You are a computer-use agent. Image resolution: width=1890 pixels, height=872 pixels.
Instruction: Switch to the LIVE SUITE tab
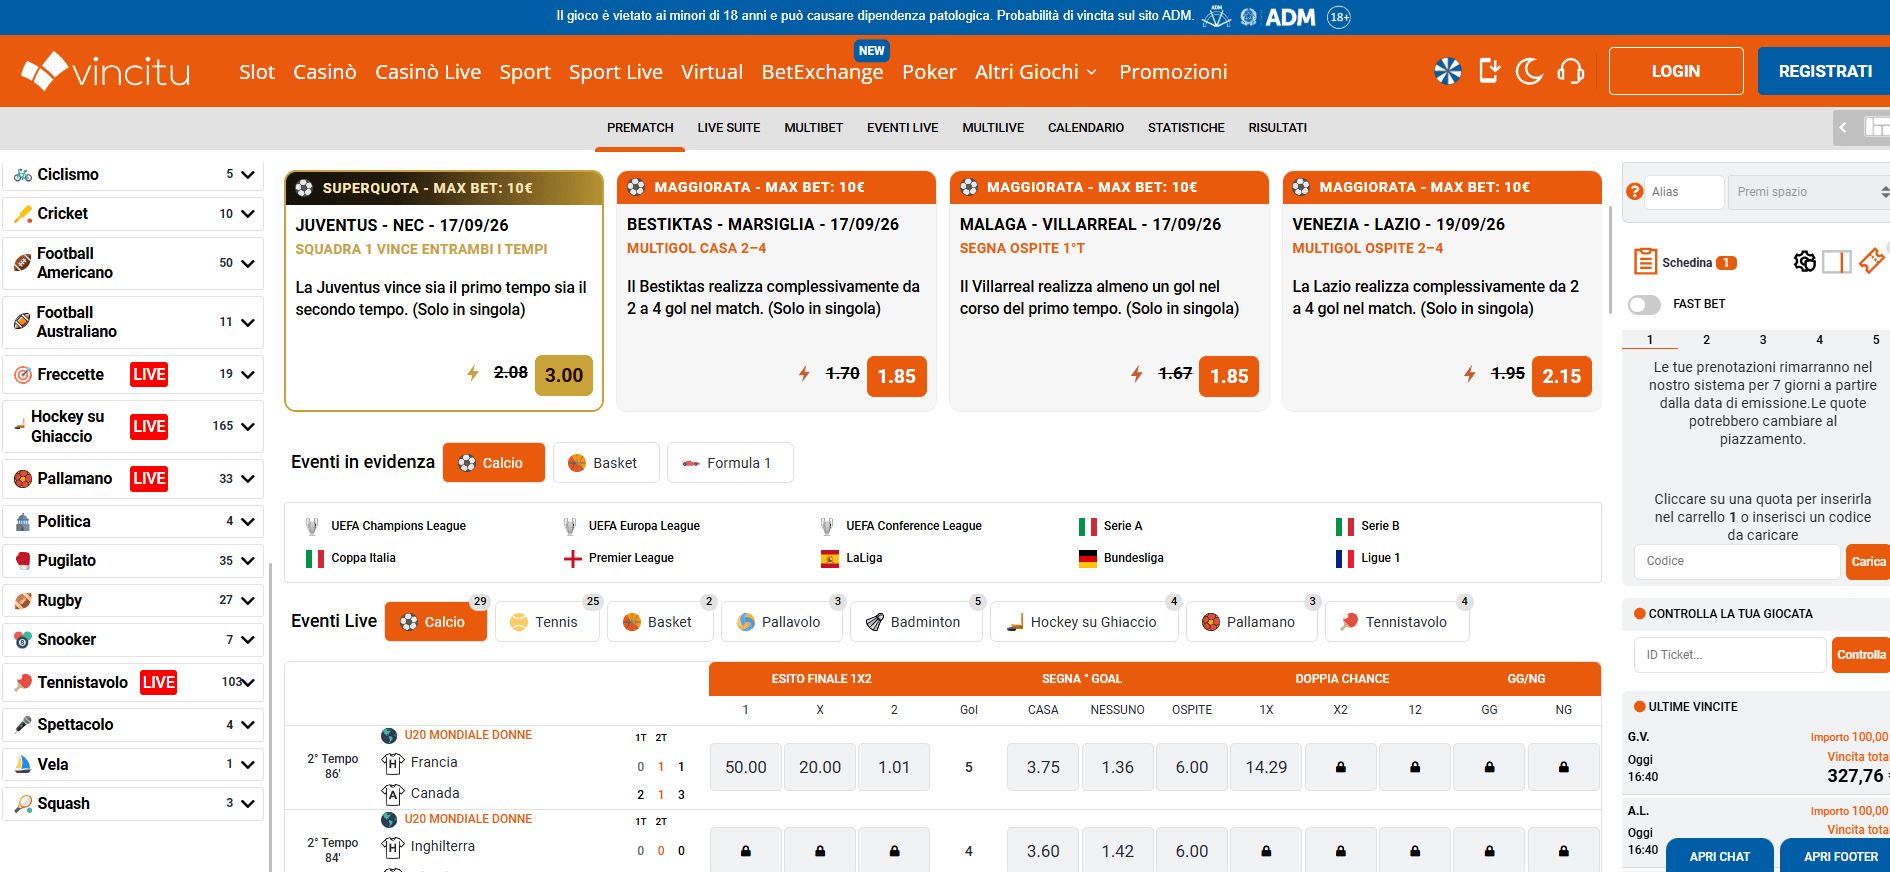coord(729,128)
